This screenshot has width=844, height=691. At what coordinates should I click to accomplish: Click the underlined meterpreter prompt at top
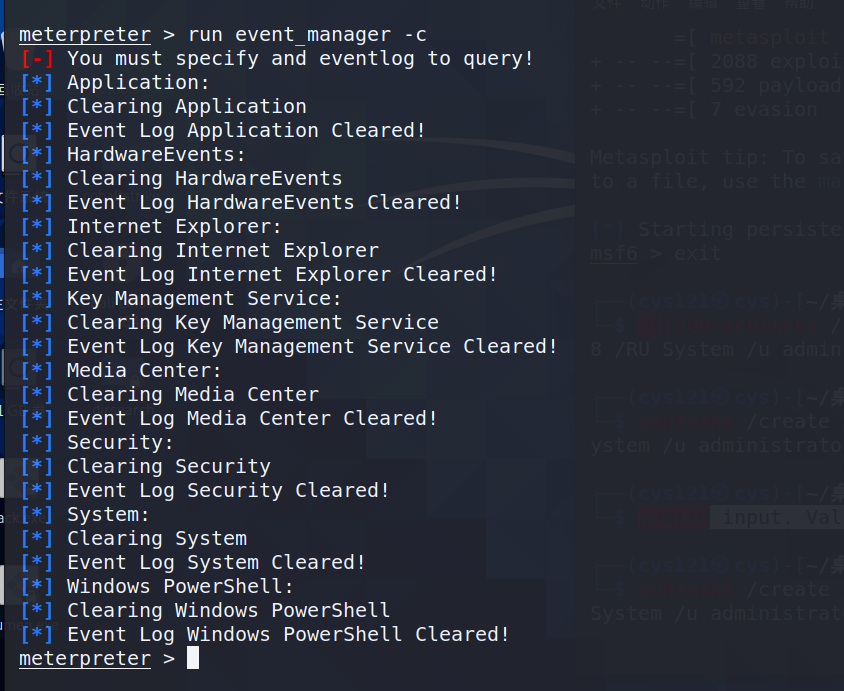pyautogui.click(x=85, y=35)
